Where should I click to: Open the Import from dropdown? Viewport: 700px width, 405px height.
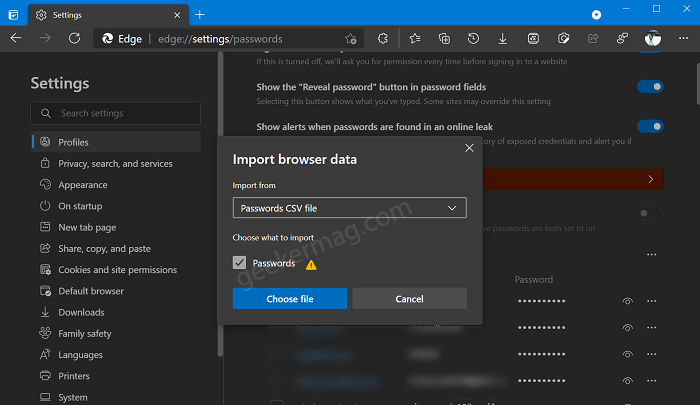click(x=350, y=208)
